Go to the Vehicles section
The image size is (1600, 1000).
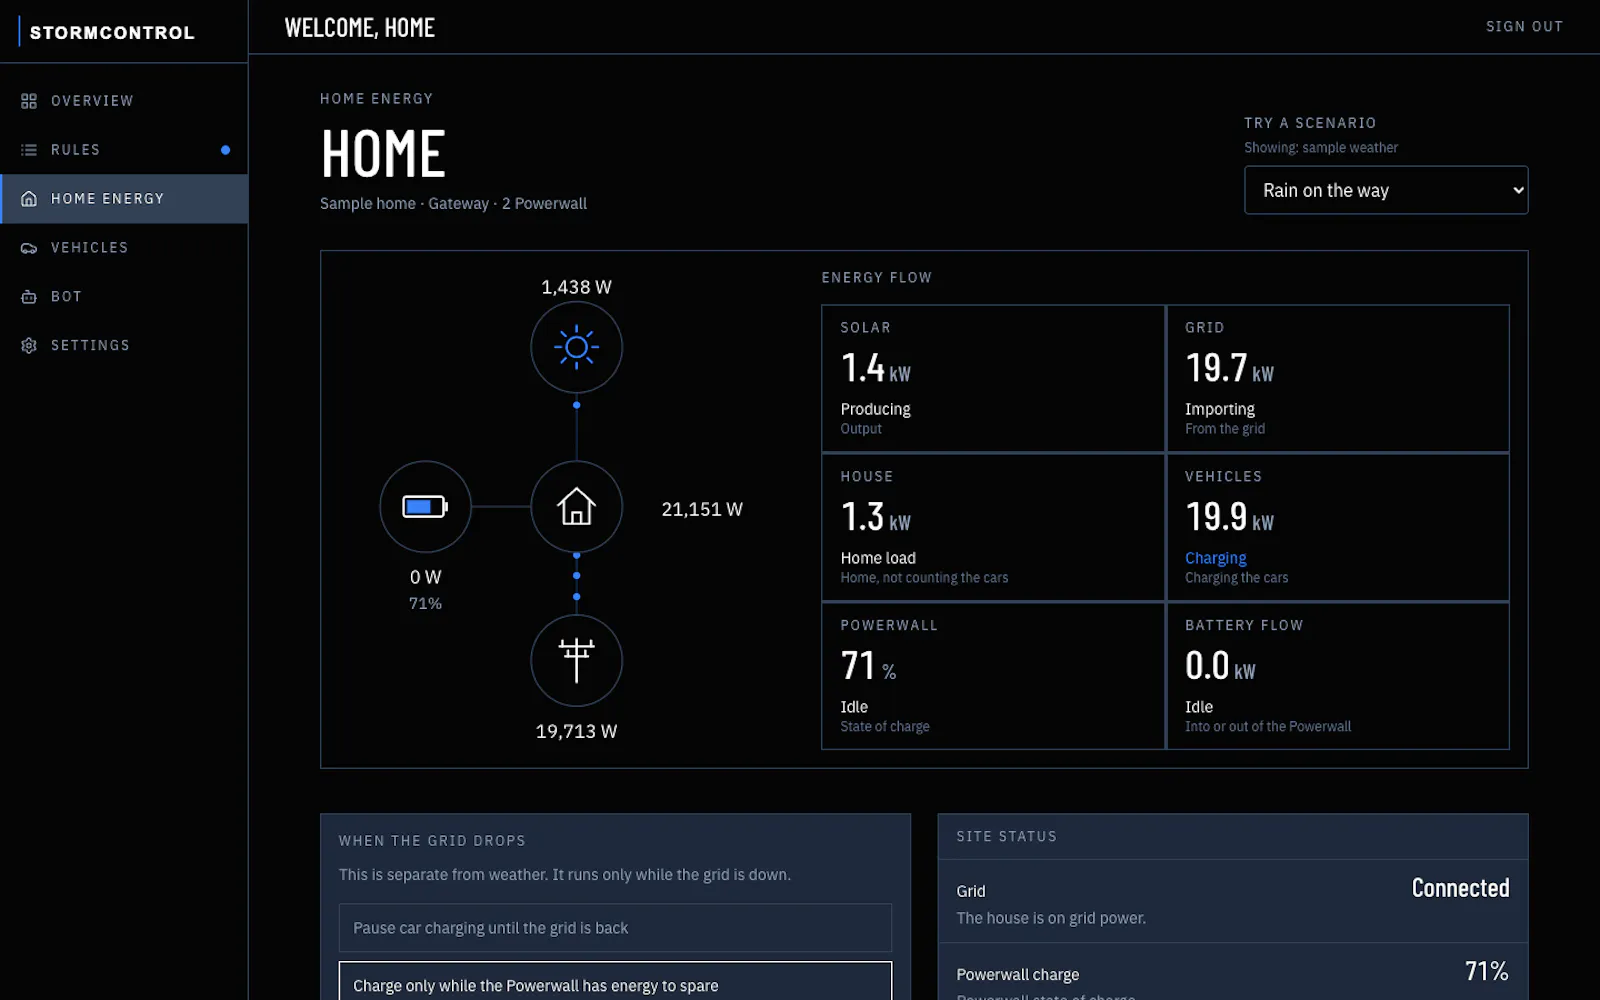click(124, 248)
